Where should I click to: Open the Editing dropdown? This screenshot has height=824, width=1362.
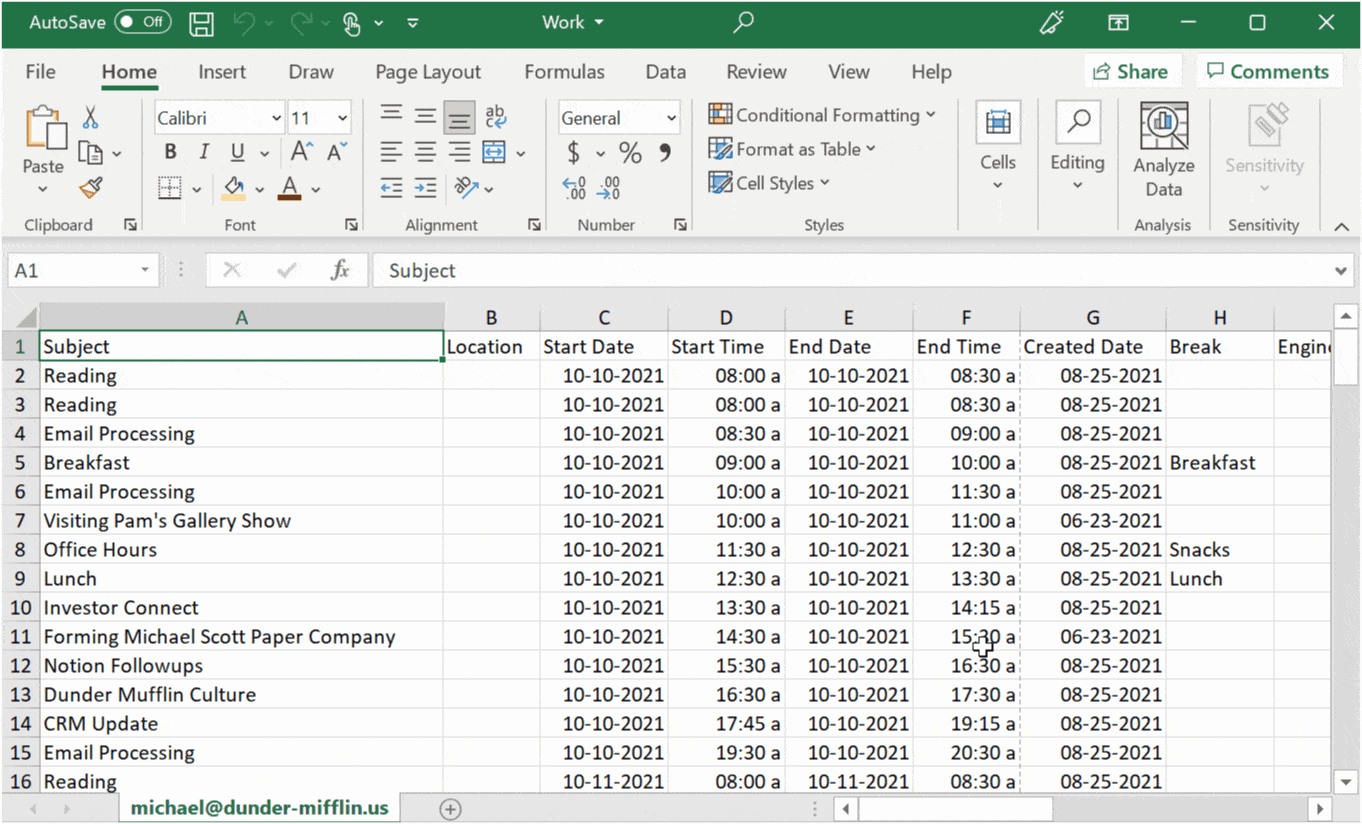1077,147
